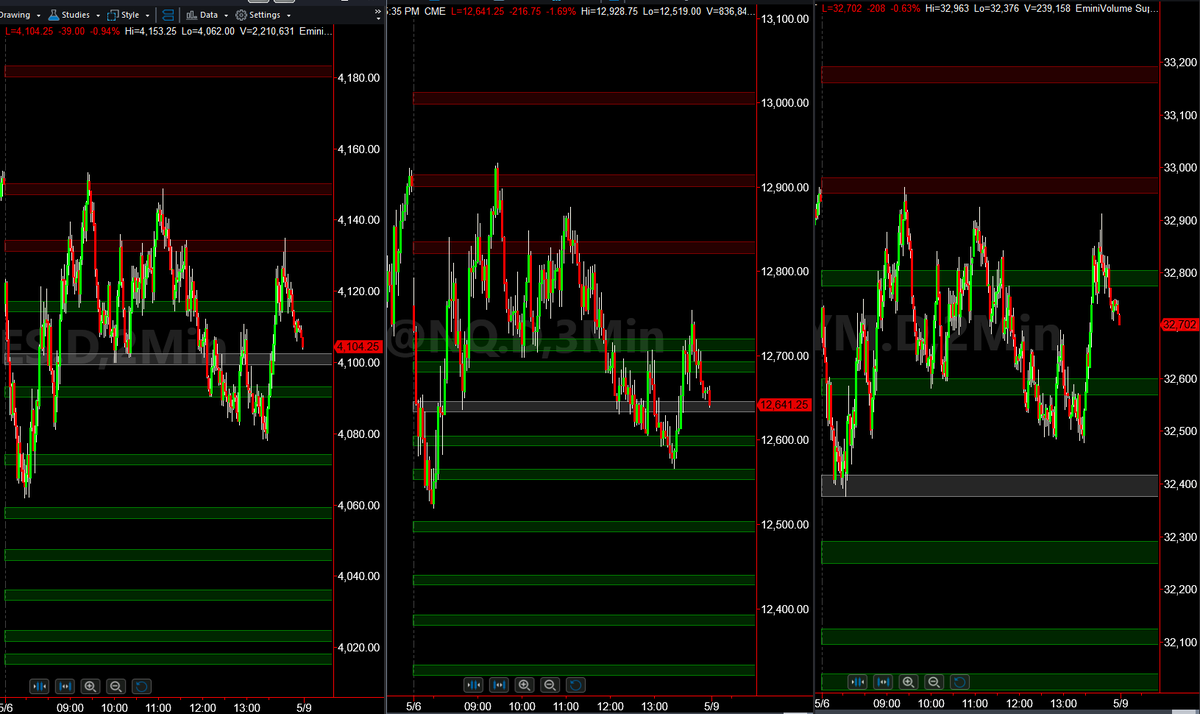
Task: Reset the NQ chart view
Action: tap(575, 685)
